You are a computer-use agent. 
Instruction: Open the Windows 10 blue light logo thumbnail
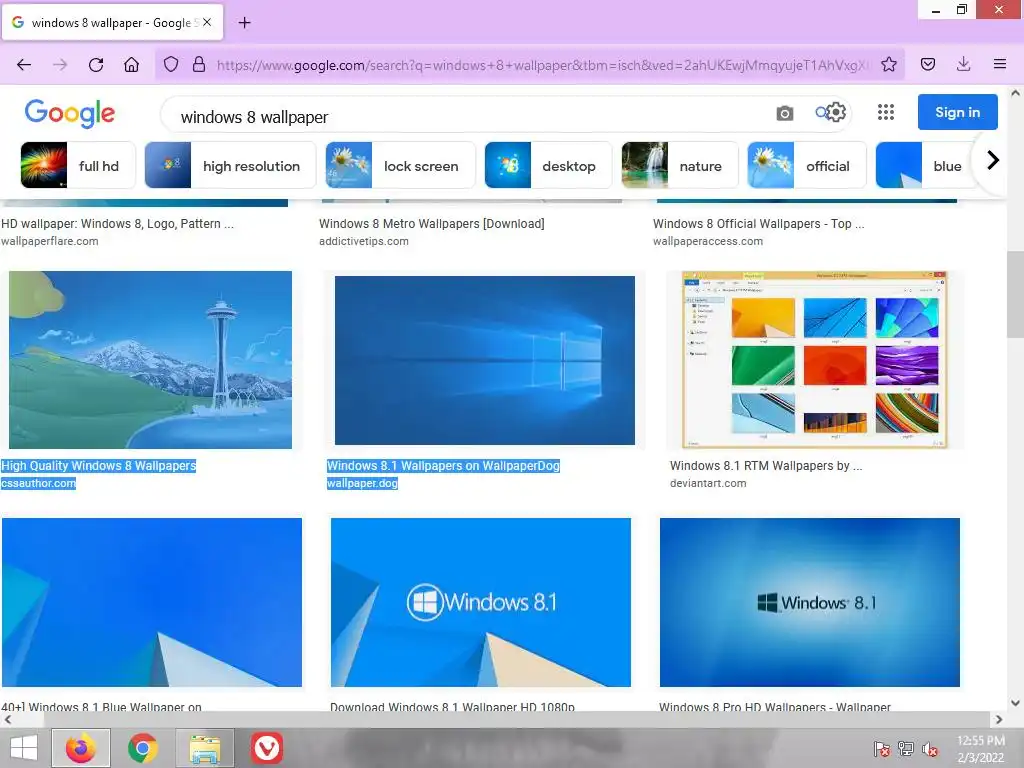click(x=485, y=360)
